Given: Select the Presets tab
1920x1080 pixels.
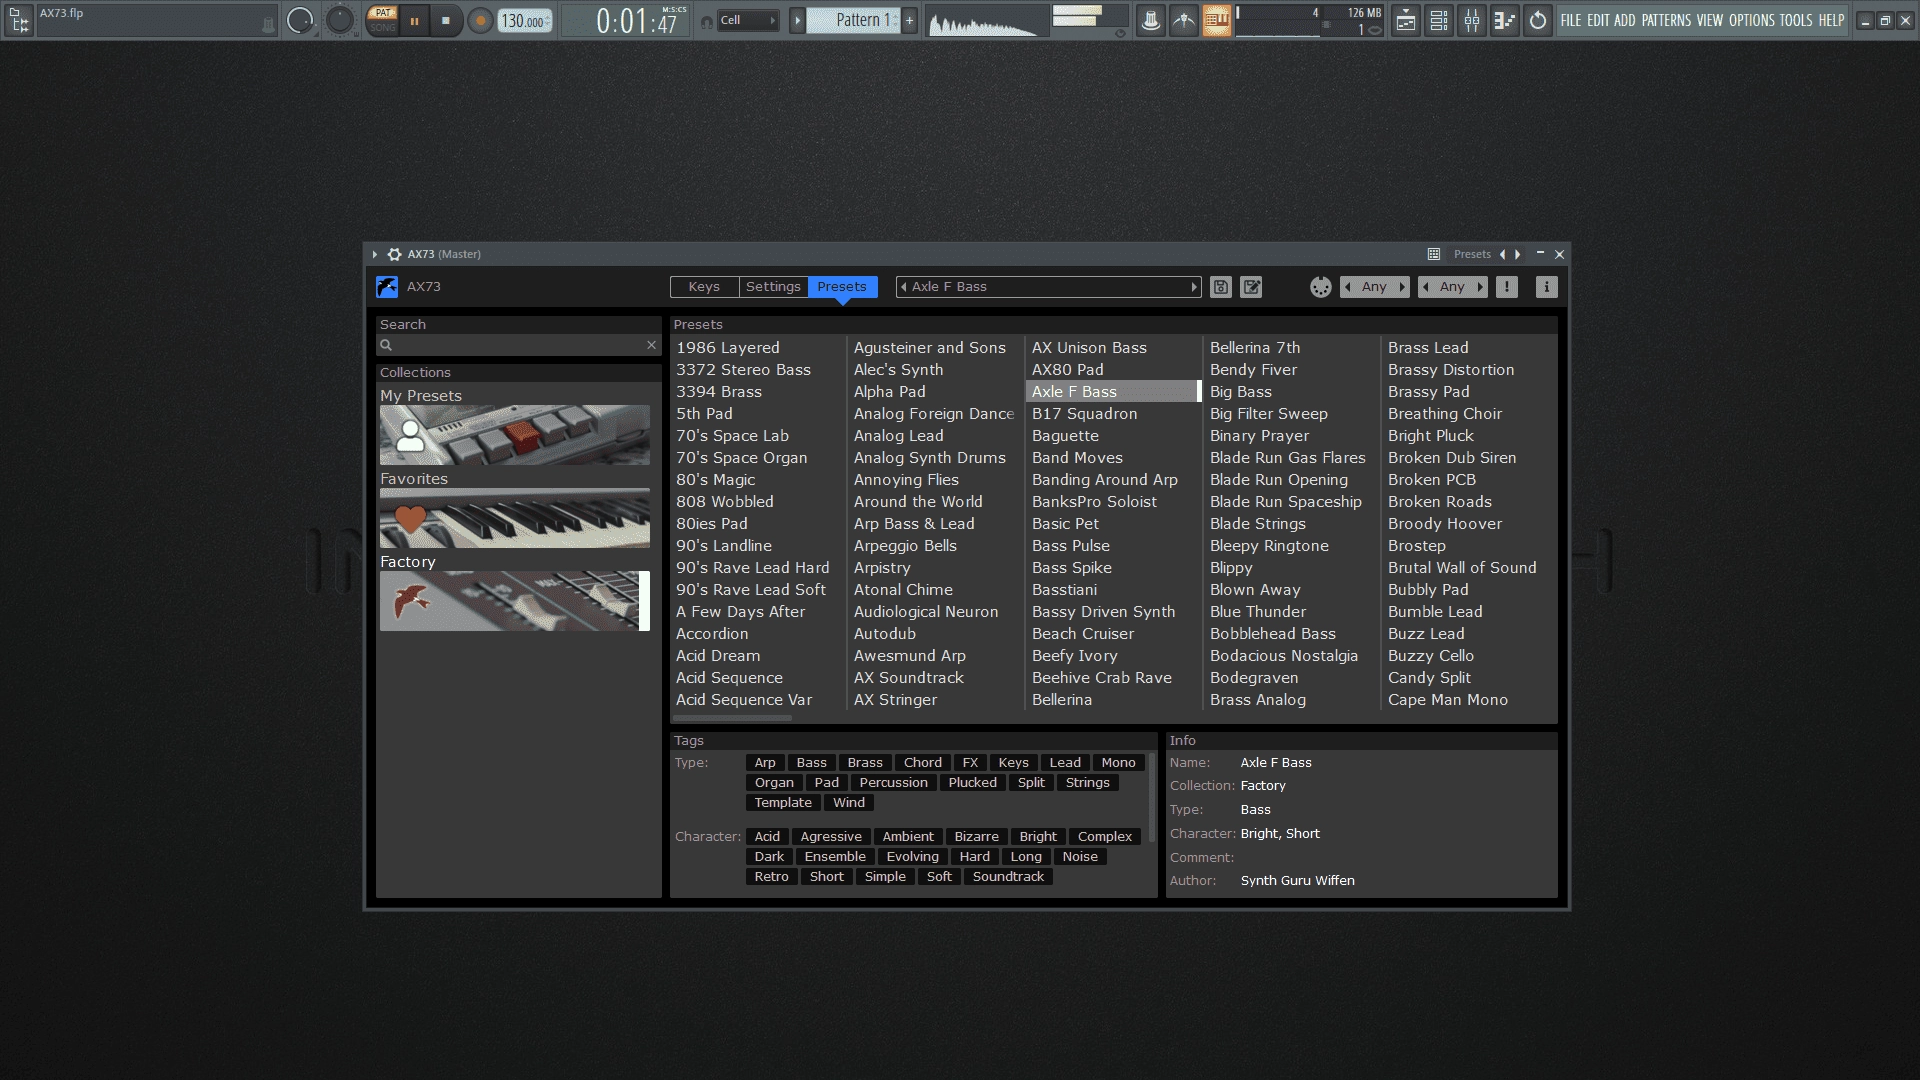Looking at the screenshot, I should coord(842,287).
